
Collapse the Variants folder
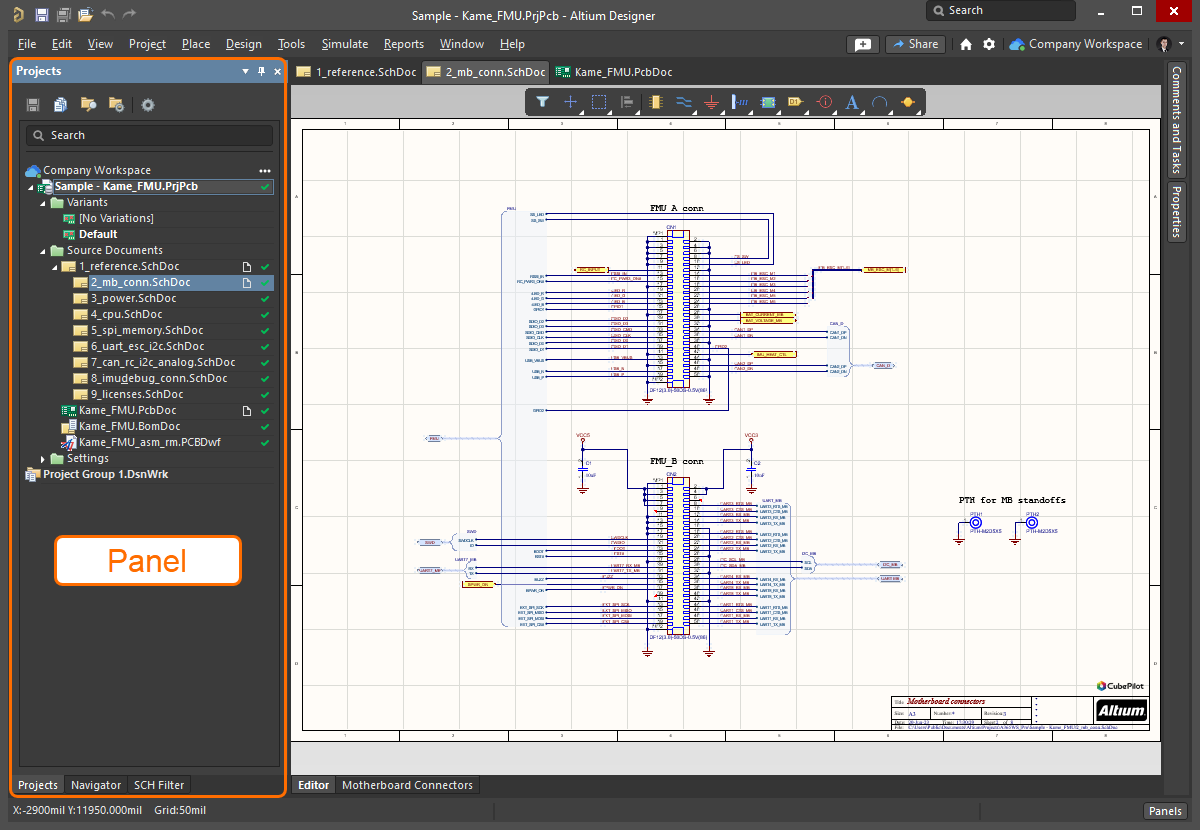[43, 203]
